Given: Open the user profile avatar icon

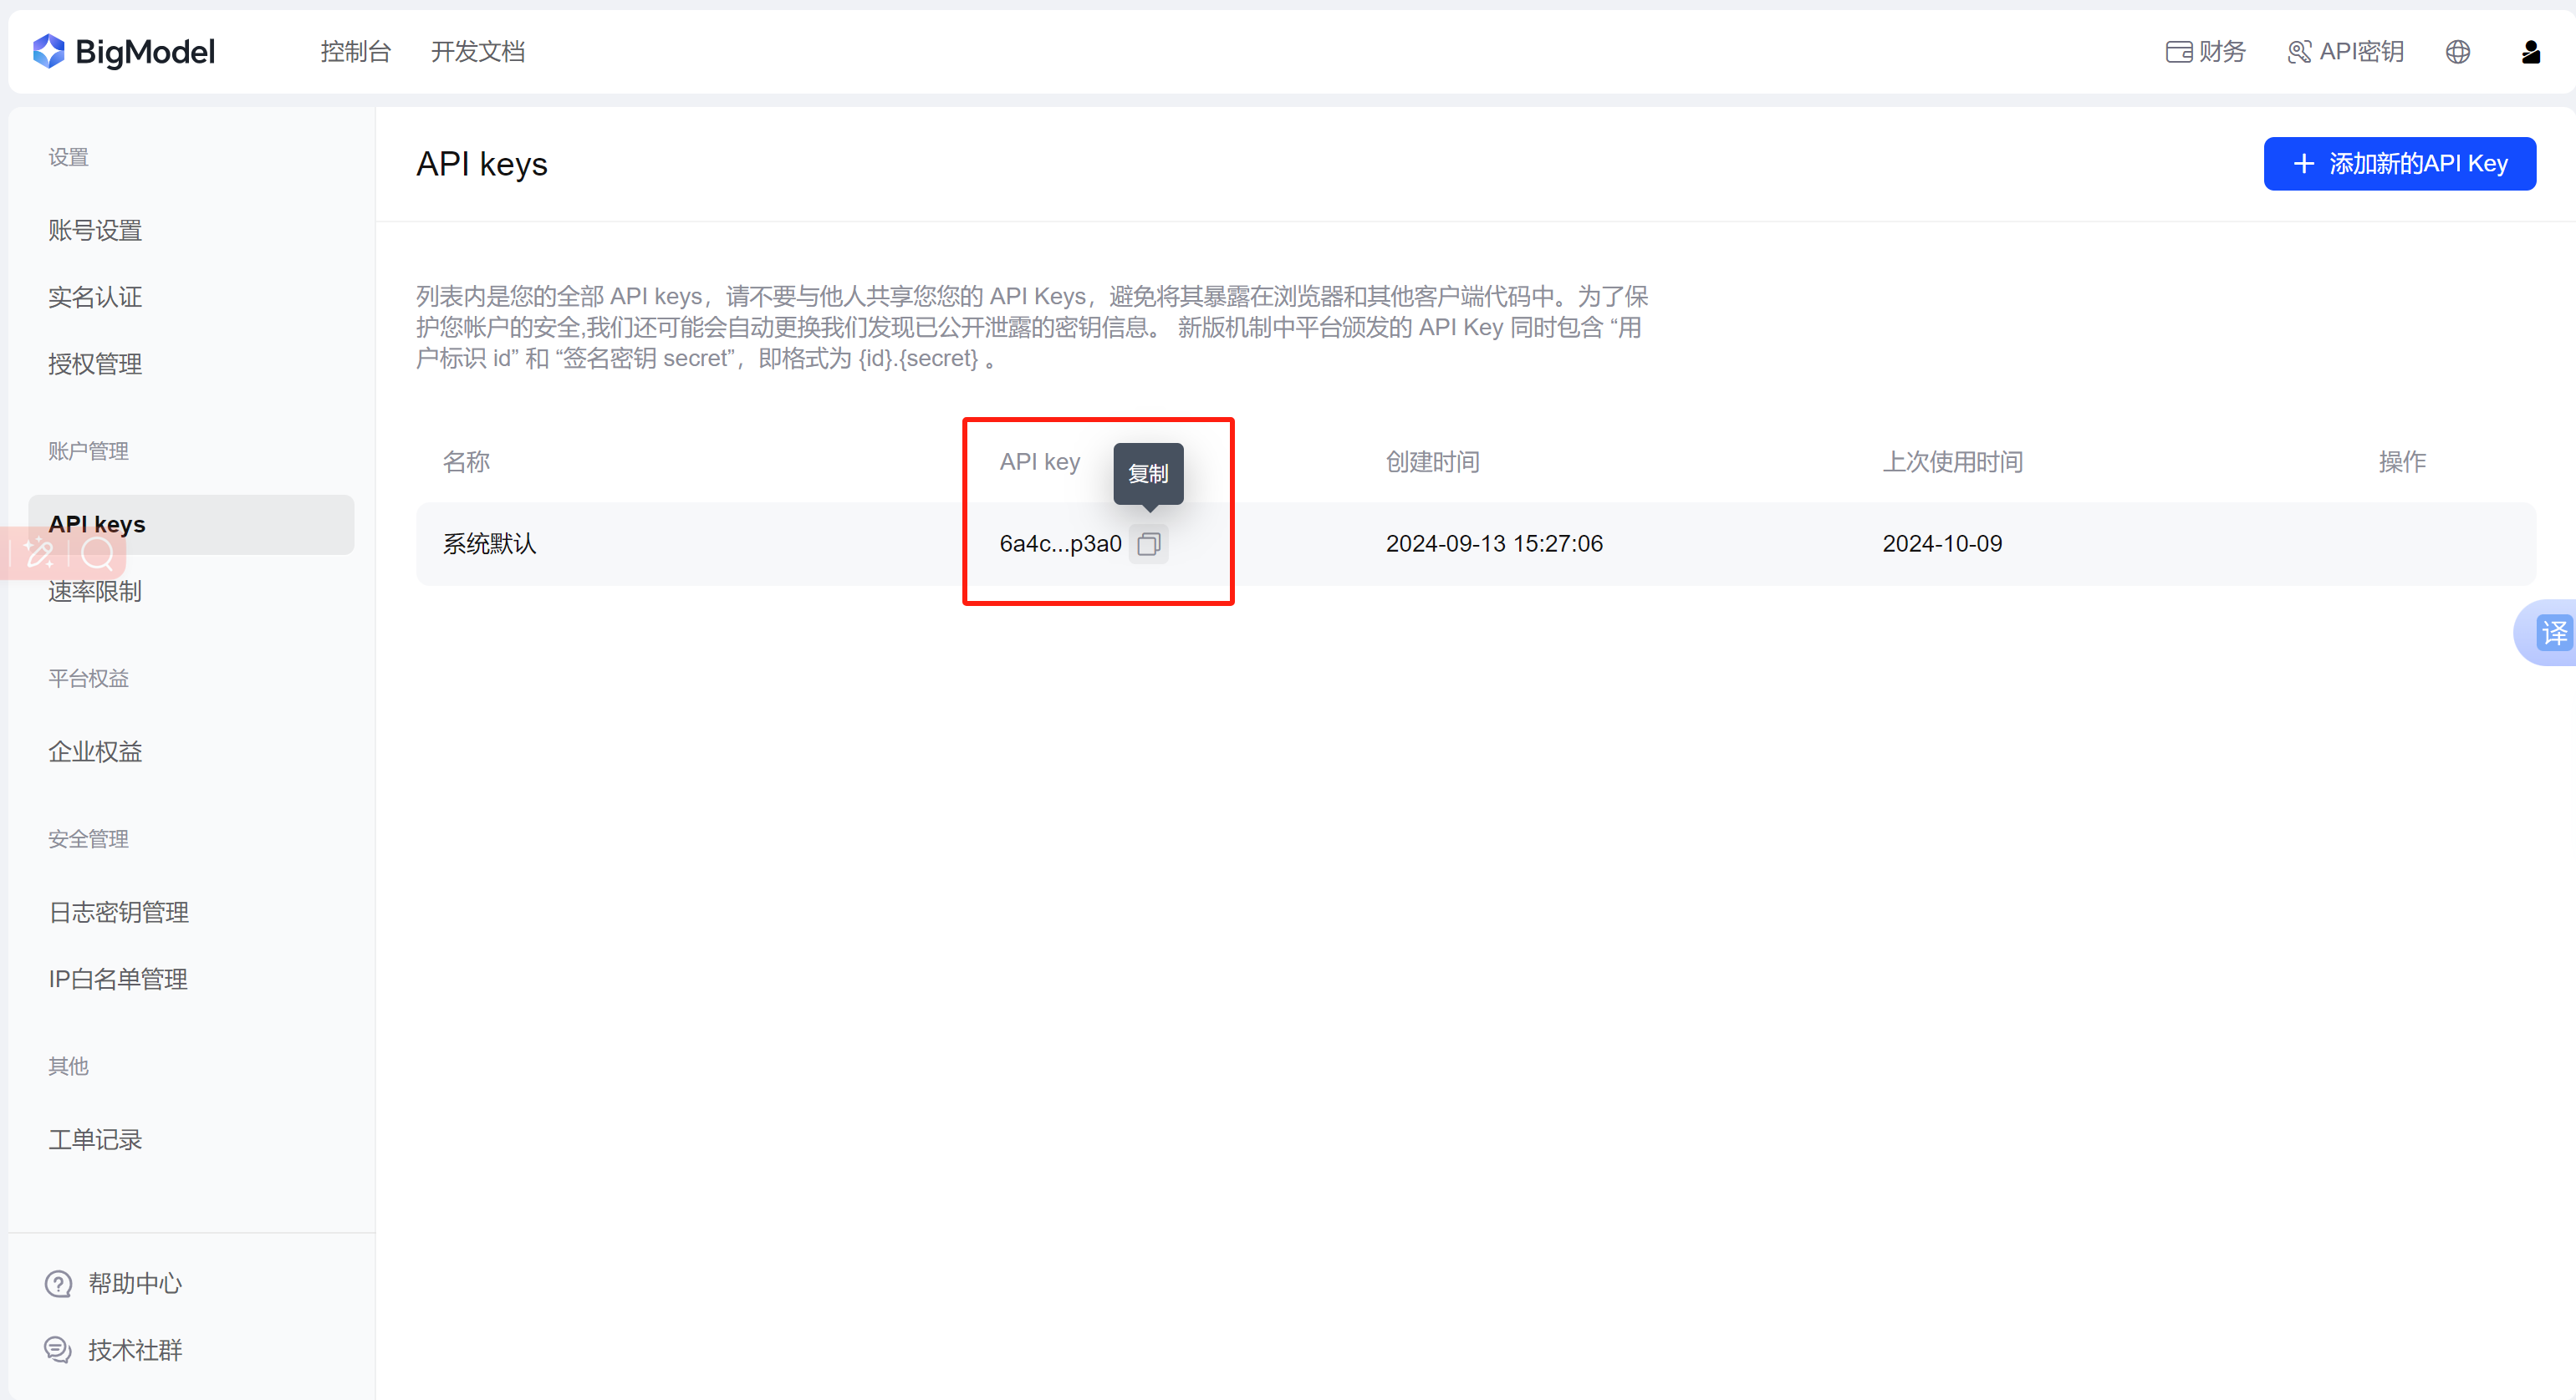Looking at the screenshot, I should click(x=2530, y=52).
